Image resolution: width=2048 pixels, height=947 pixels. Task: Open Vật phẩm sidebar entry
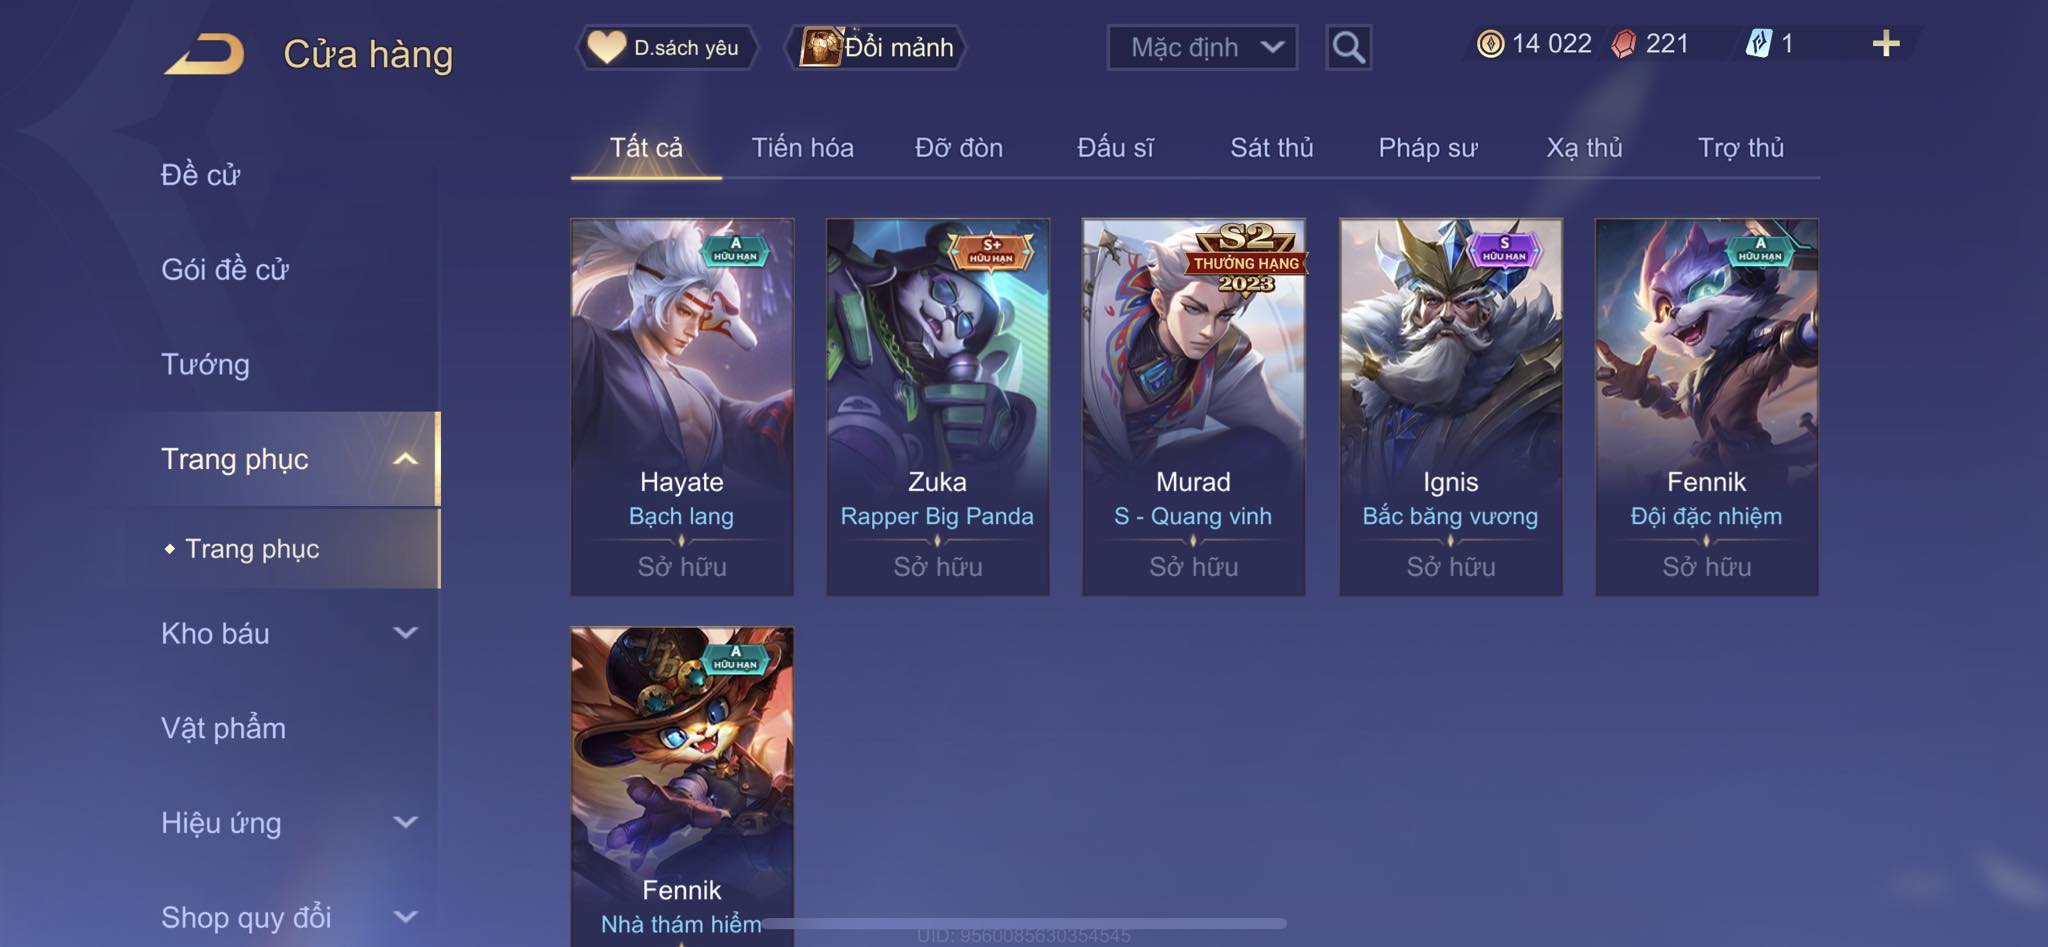pos(223,728)
